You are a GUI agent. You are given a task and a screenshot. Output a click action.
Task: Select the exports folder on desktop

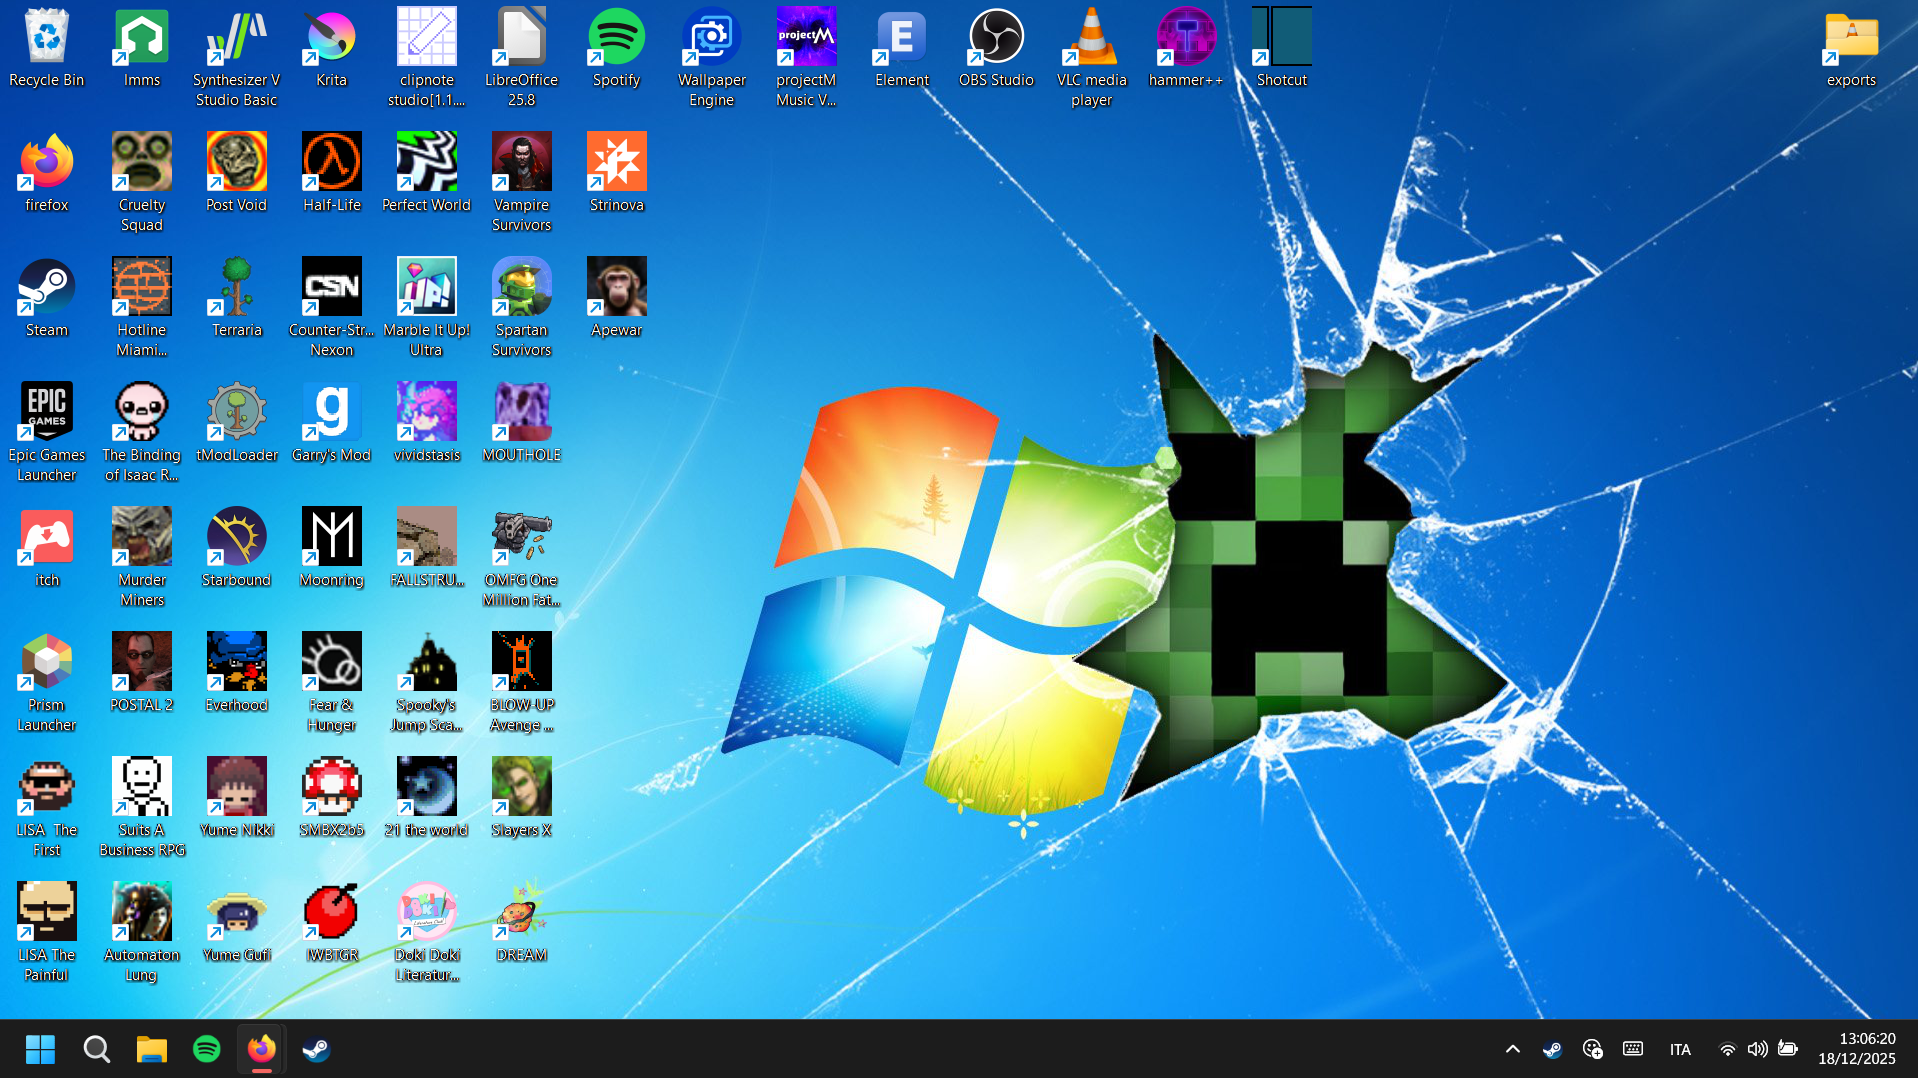click(1851, 49)
